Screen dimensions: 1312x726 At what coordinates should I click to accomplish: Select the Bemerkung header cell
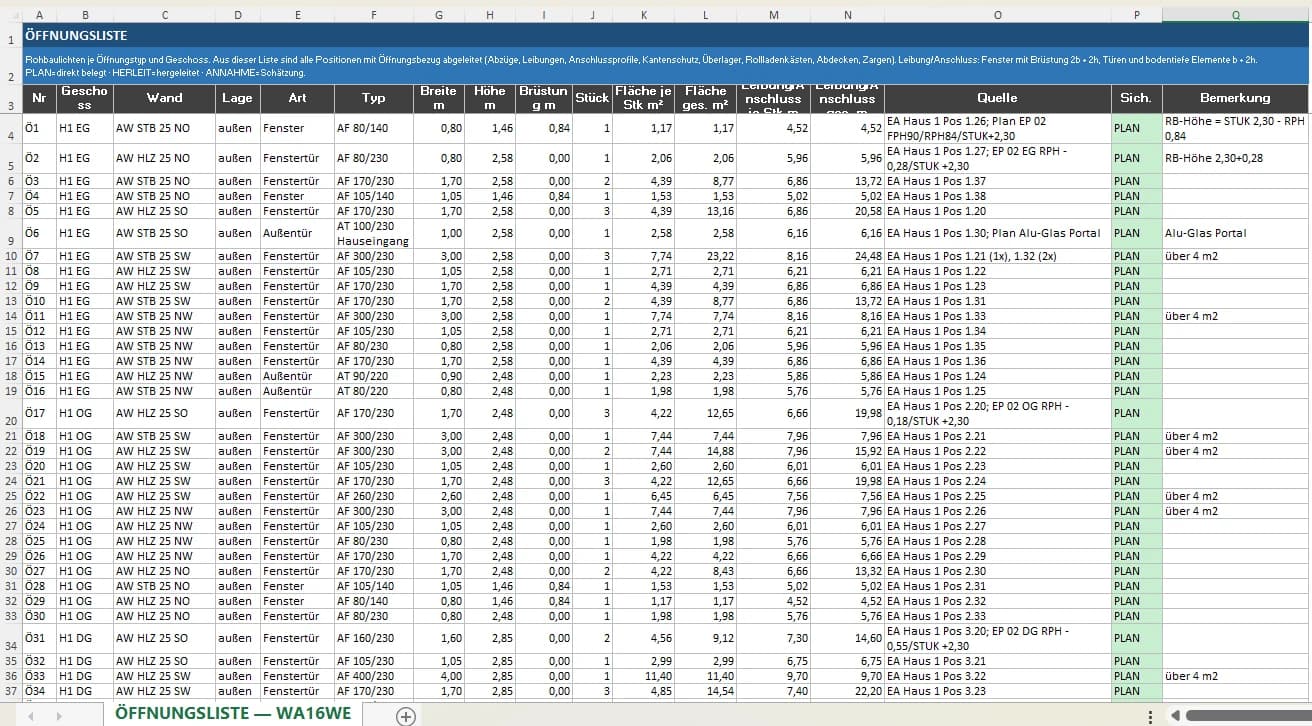1235,98
